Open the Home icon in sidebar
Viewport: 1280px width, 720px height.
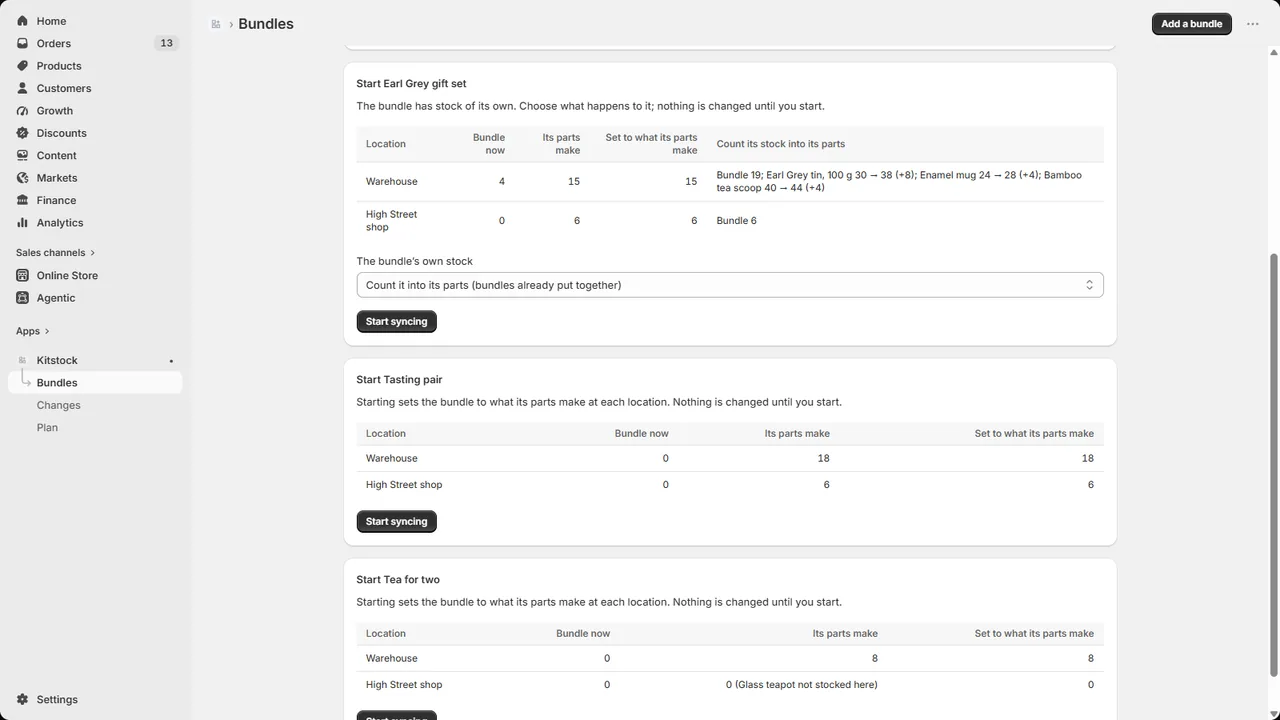click(22, 21)
